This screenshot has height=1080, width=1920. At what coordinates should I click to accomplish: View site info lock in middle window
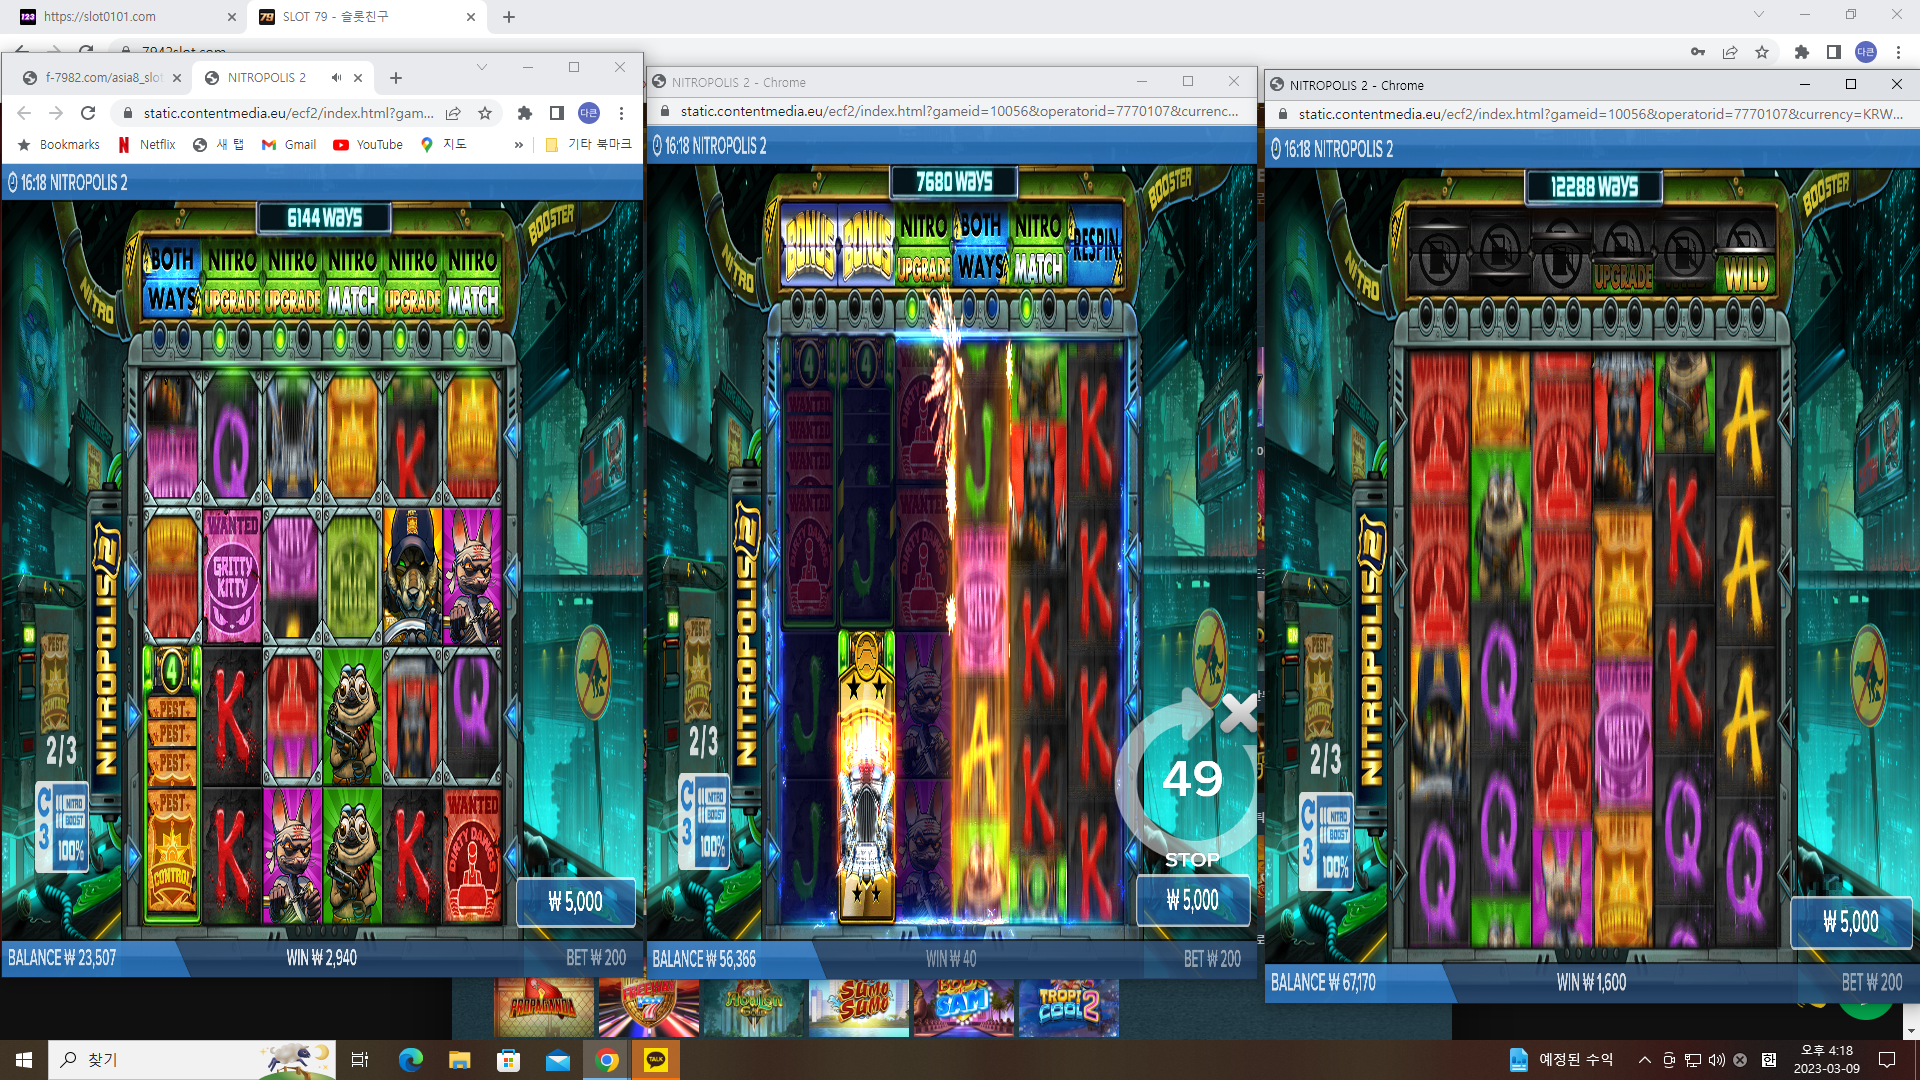pos(665,111)
